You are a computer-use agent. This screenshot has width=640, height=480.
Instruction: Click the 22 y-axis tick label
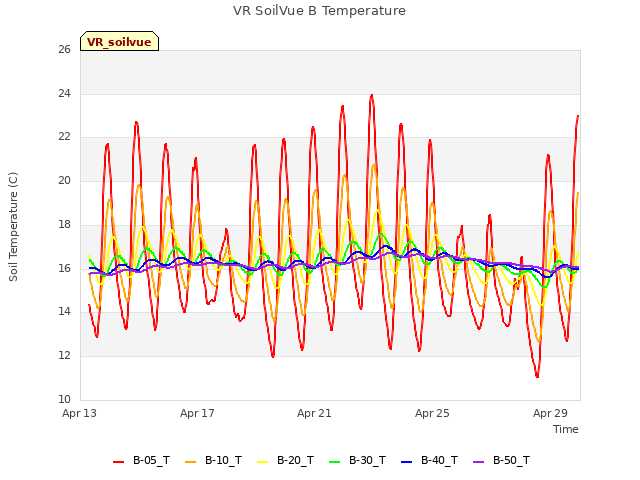64,137
